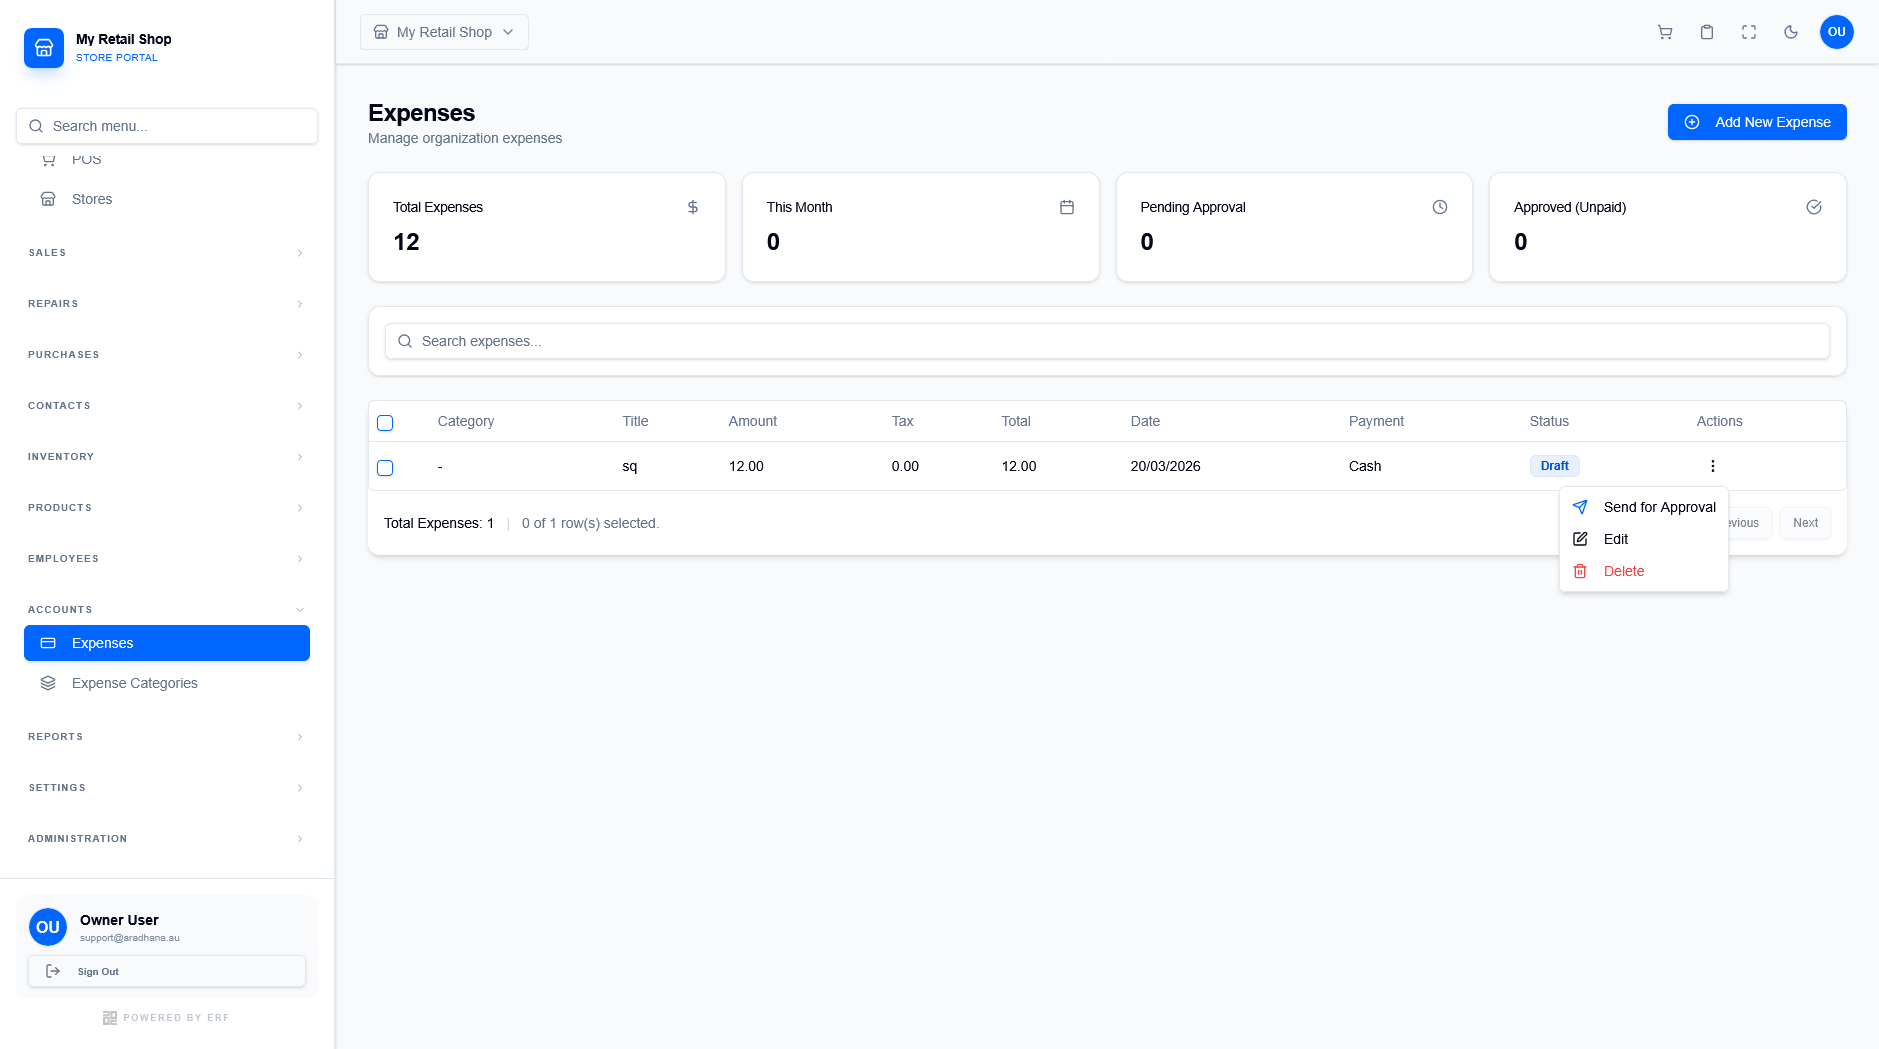
Task: Select all expenses with header checkbox
Action: 385,423
